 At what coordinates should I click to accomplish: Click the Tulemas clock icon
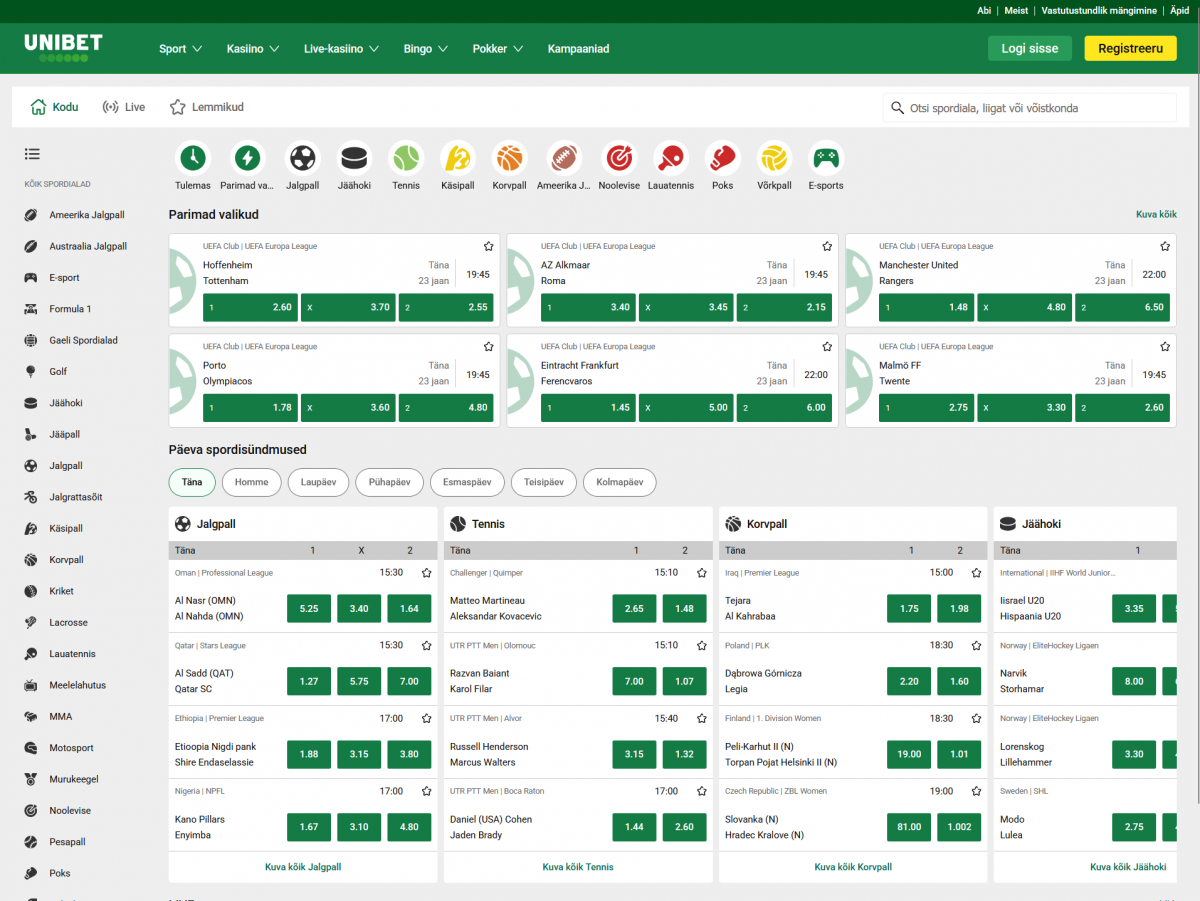click(x=193, y=158)
